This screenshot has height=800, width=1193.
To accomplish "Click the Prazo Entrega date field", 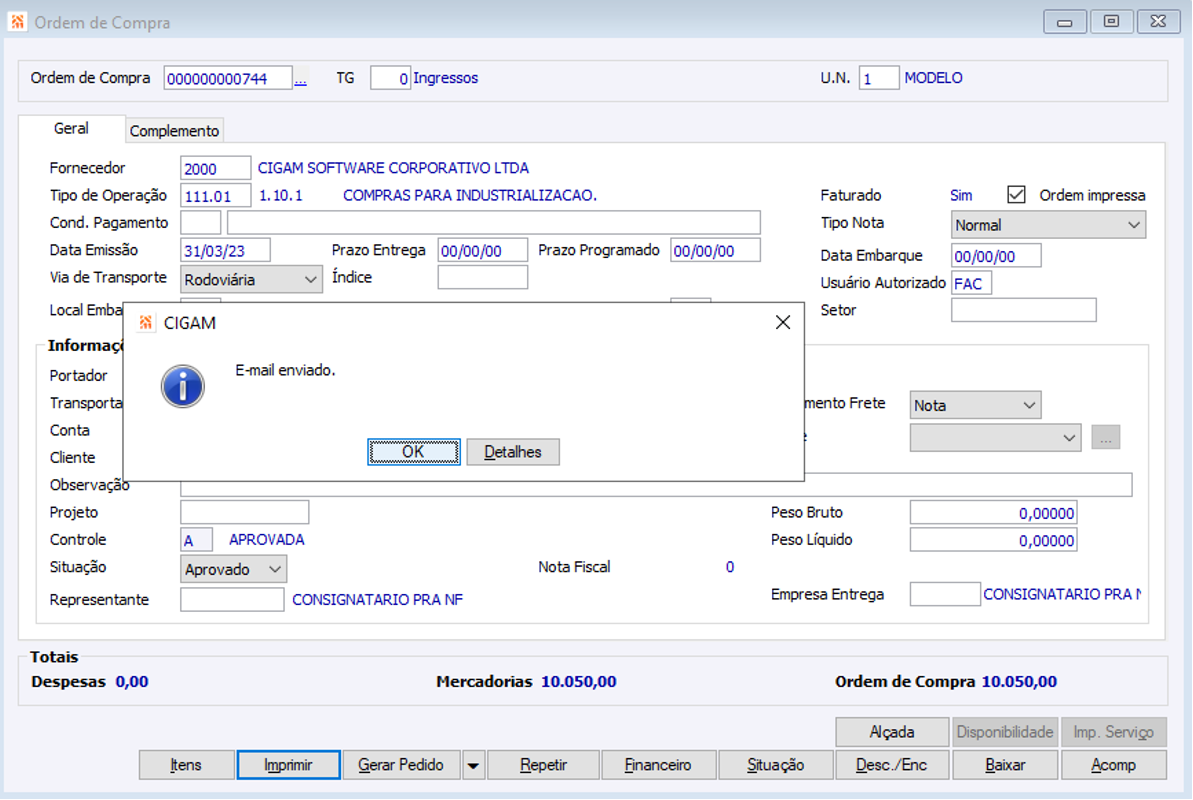I will [482, 250].
